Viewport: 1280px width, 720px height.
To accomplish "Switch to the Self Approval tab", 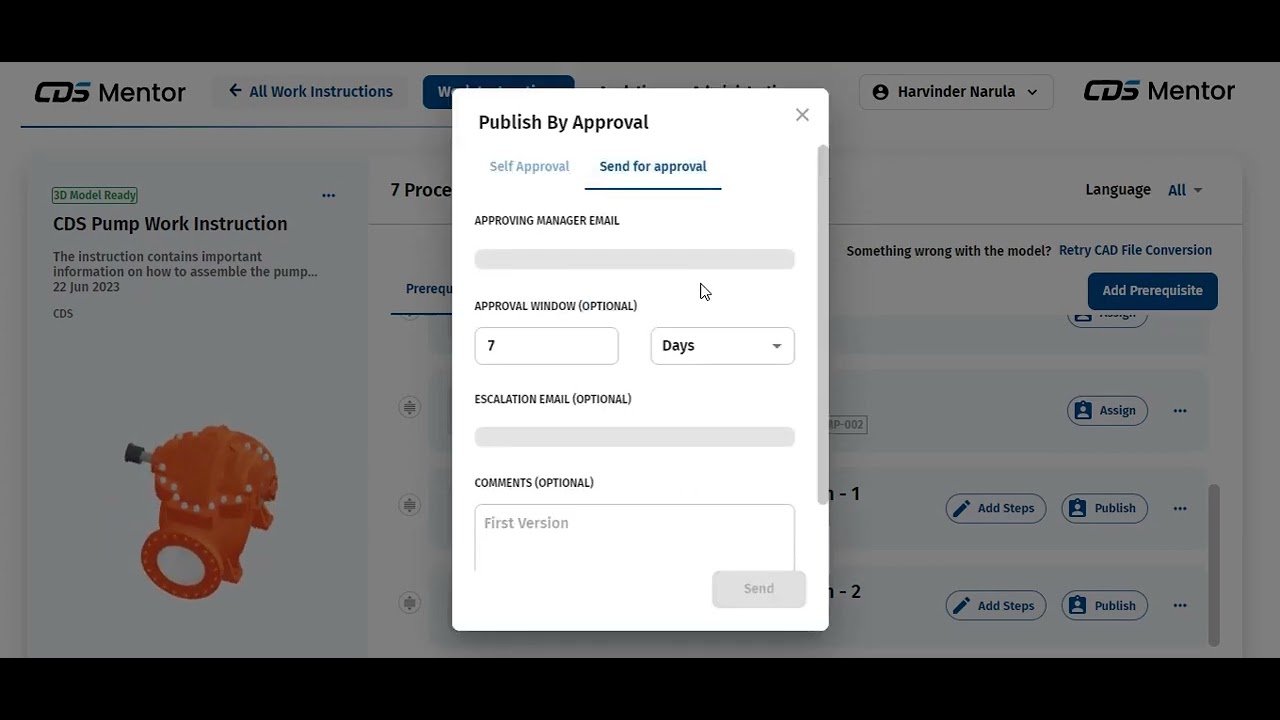I will (529, 167).
